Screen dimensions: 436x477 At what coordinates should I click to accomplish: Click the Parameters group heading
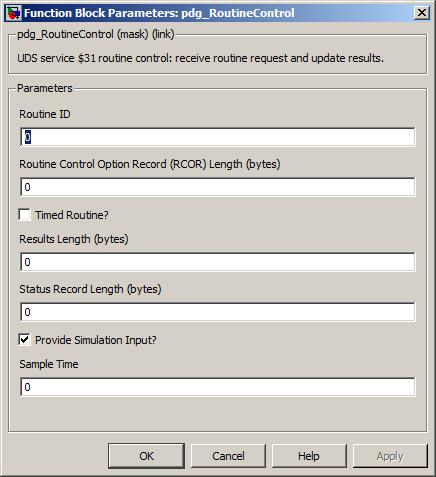tap(45, 88)
